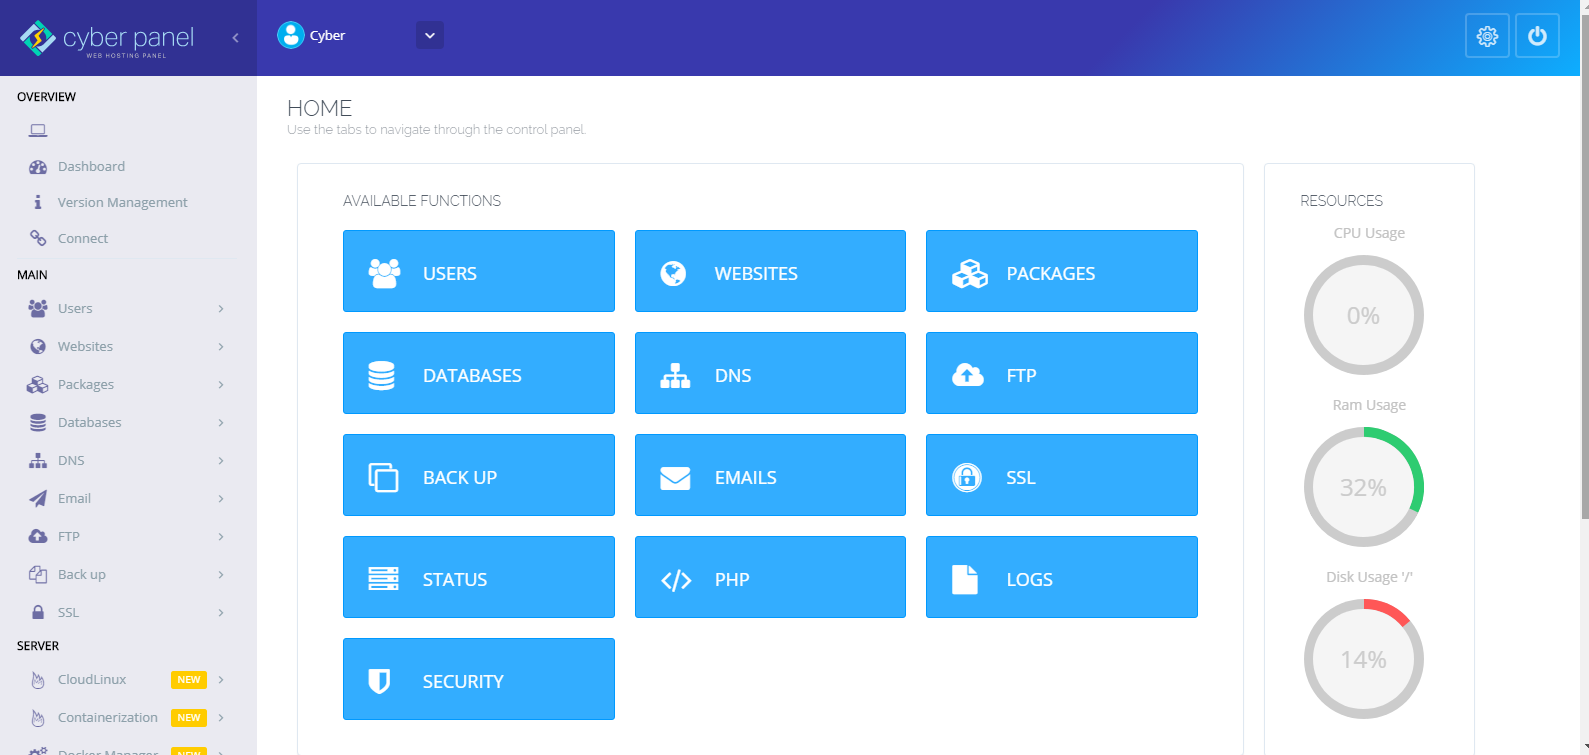This screenshot has height=755, width=1589.
Task: Click the CPU Usage 0% gauge
Action: (1364, 315)
